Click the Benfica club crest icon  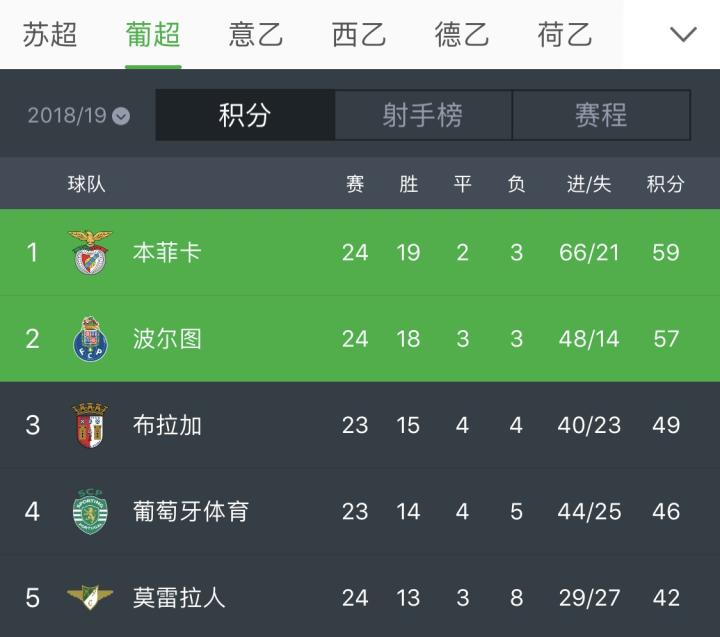point(91,252)
